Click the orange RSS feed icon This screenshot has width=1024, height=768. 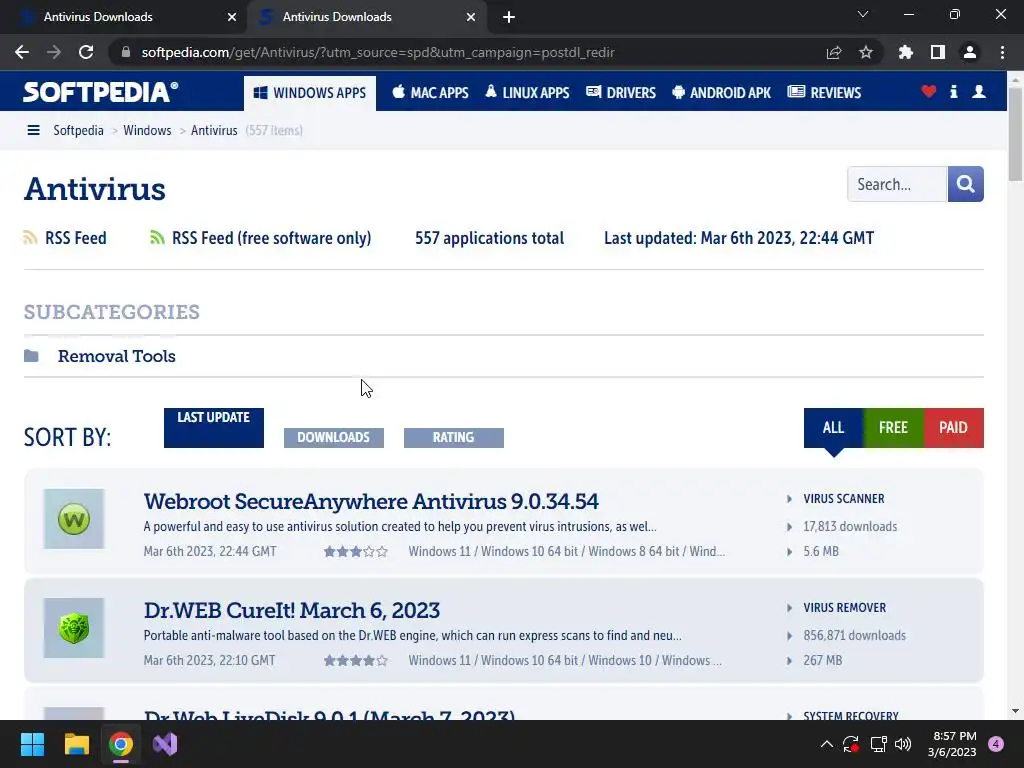click(30, 238)
